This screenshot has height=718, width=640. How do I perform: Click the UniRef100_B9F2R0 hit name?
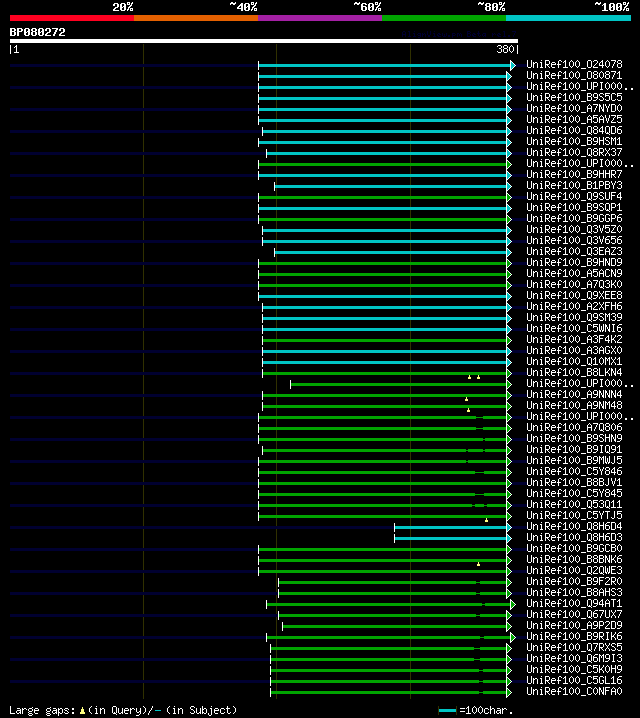coord(574,581)
